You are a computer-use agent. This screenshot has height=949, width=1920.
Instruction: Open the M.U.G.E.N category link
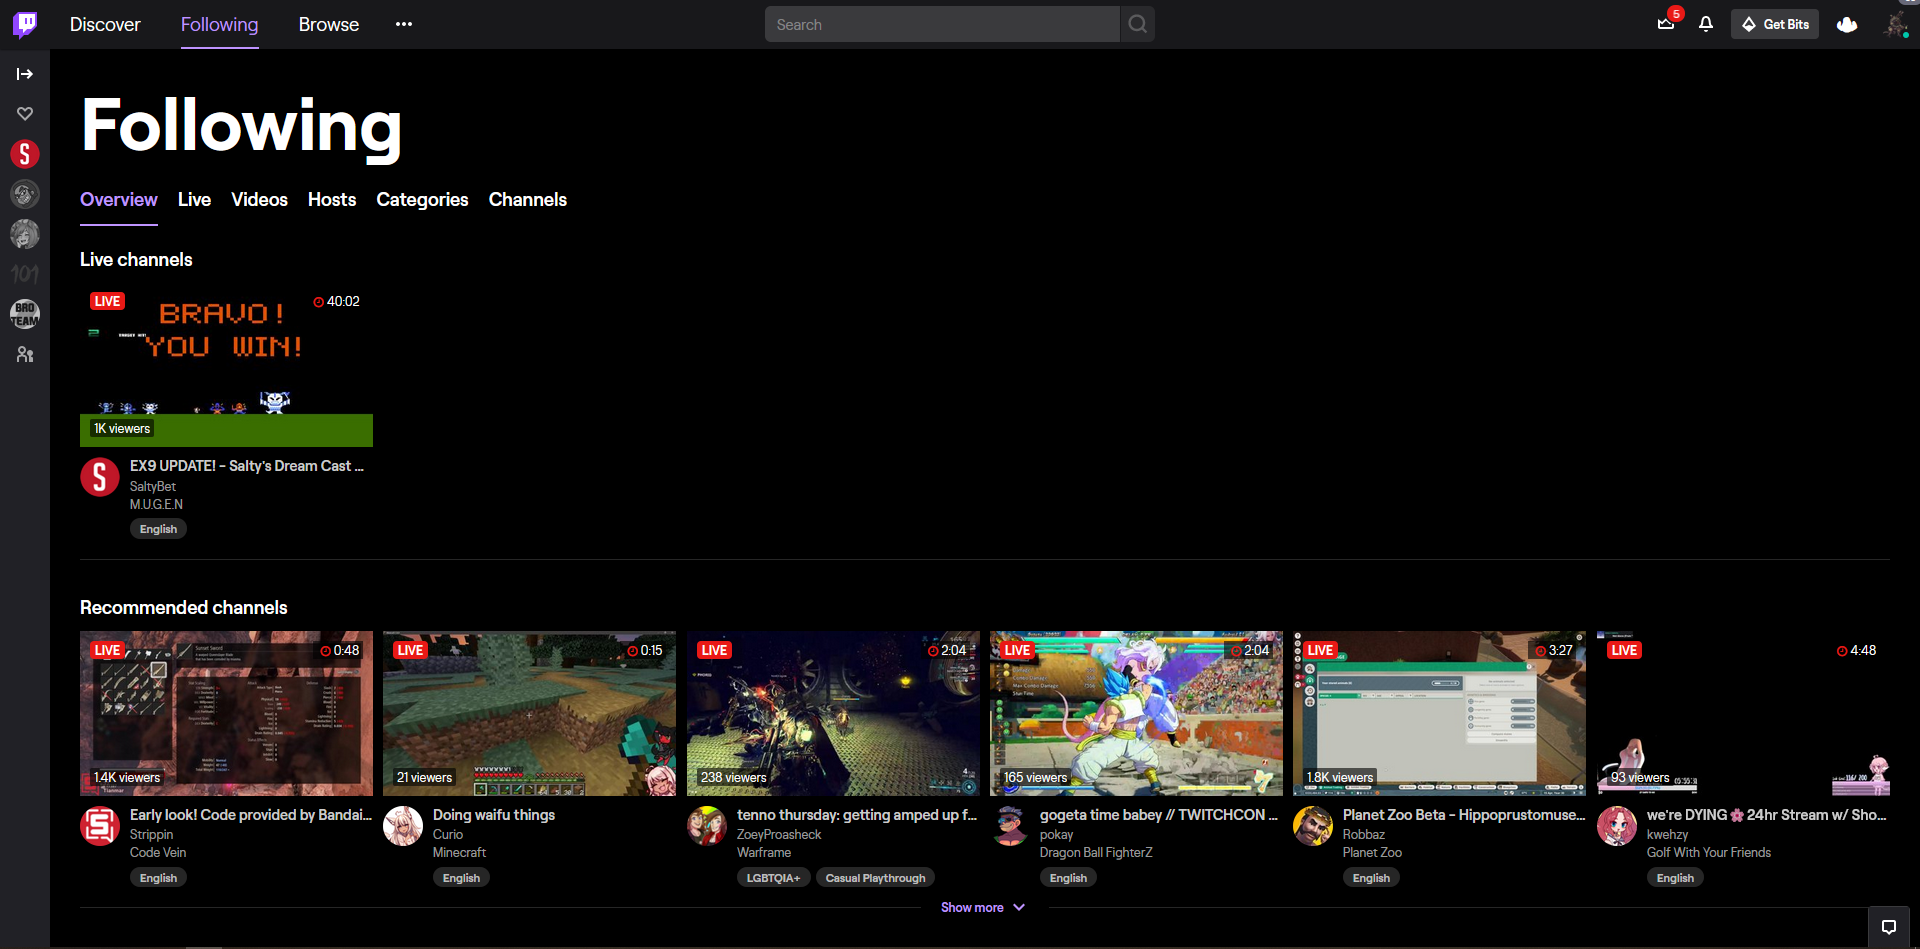156,504
